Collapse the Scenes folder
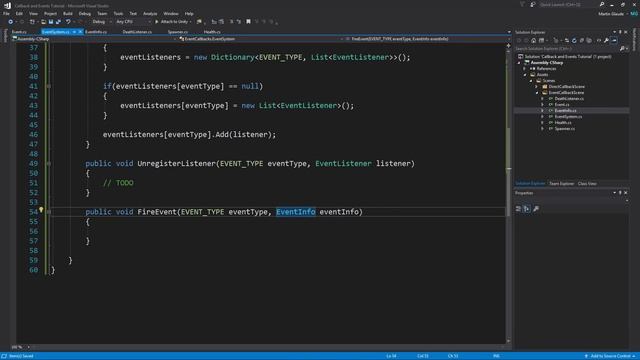This screenshot has height=360, width=640. tap(531, 81)
